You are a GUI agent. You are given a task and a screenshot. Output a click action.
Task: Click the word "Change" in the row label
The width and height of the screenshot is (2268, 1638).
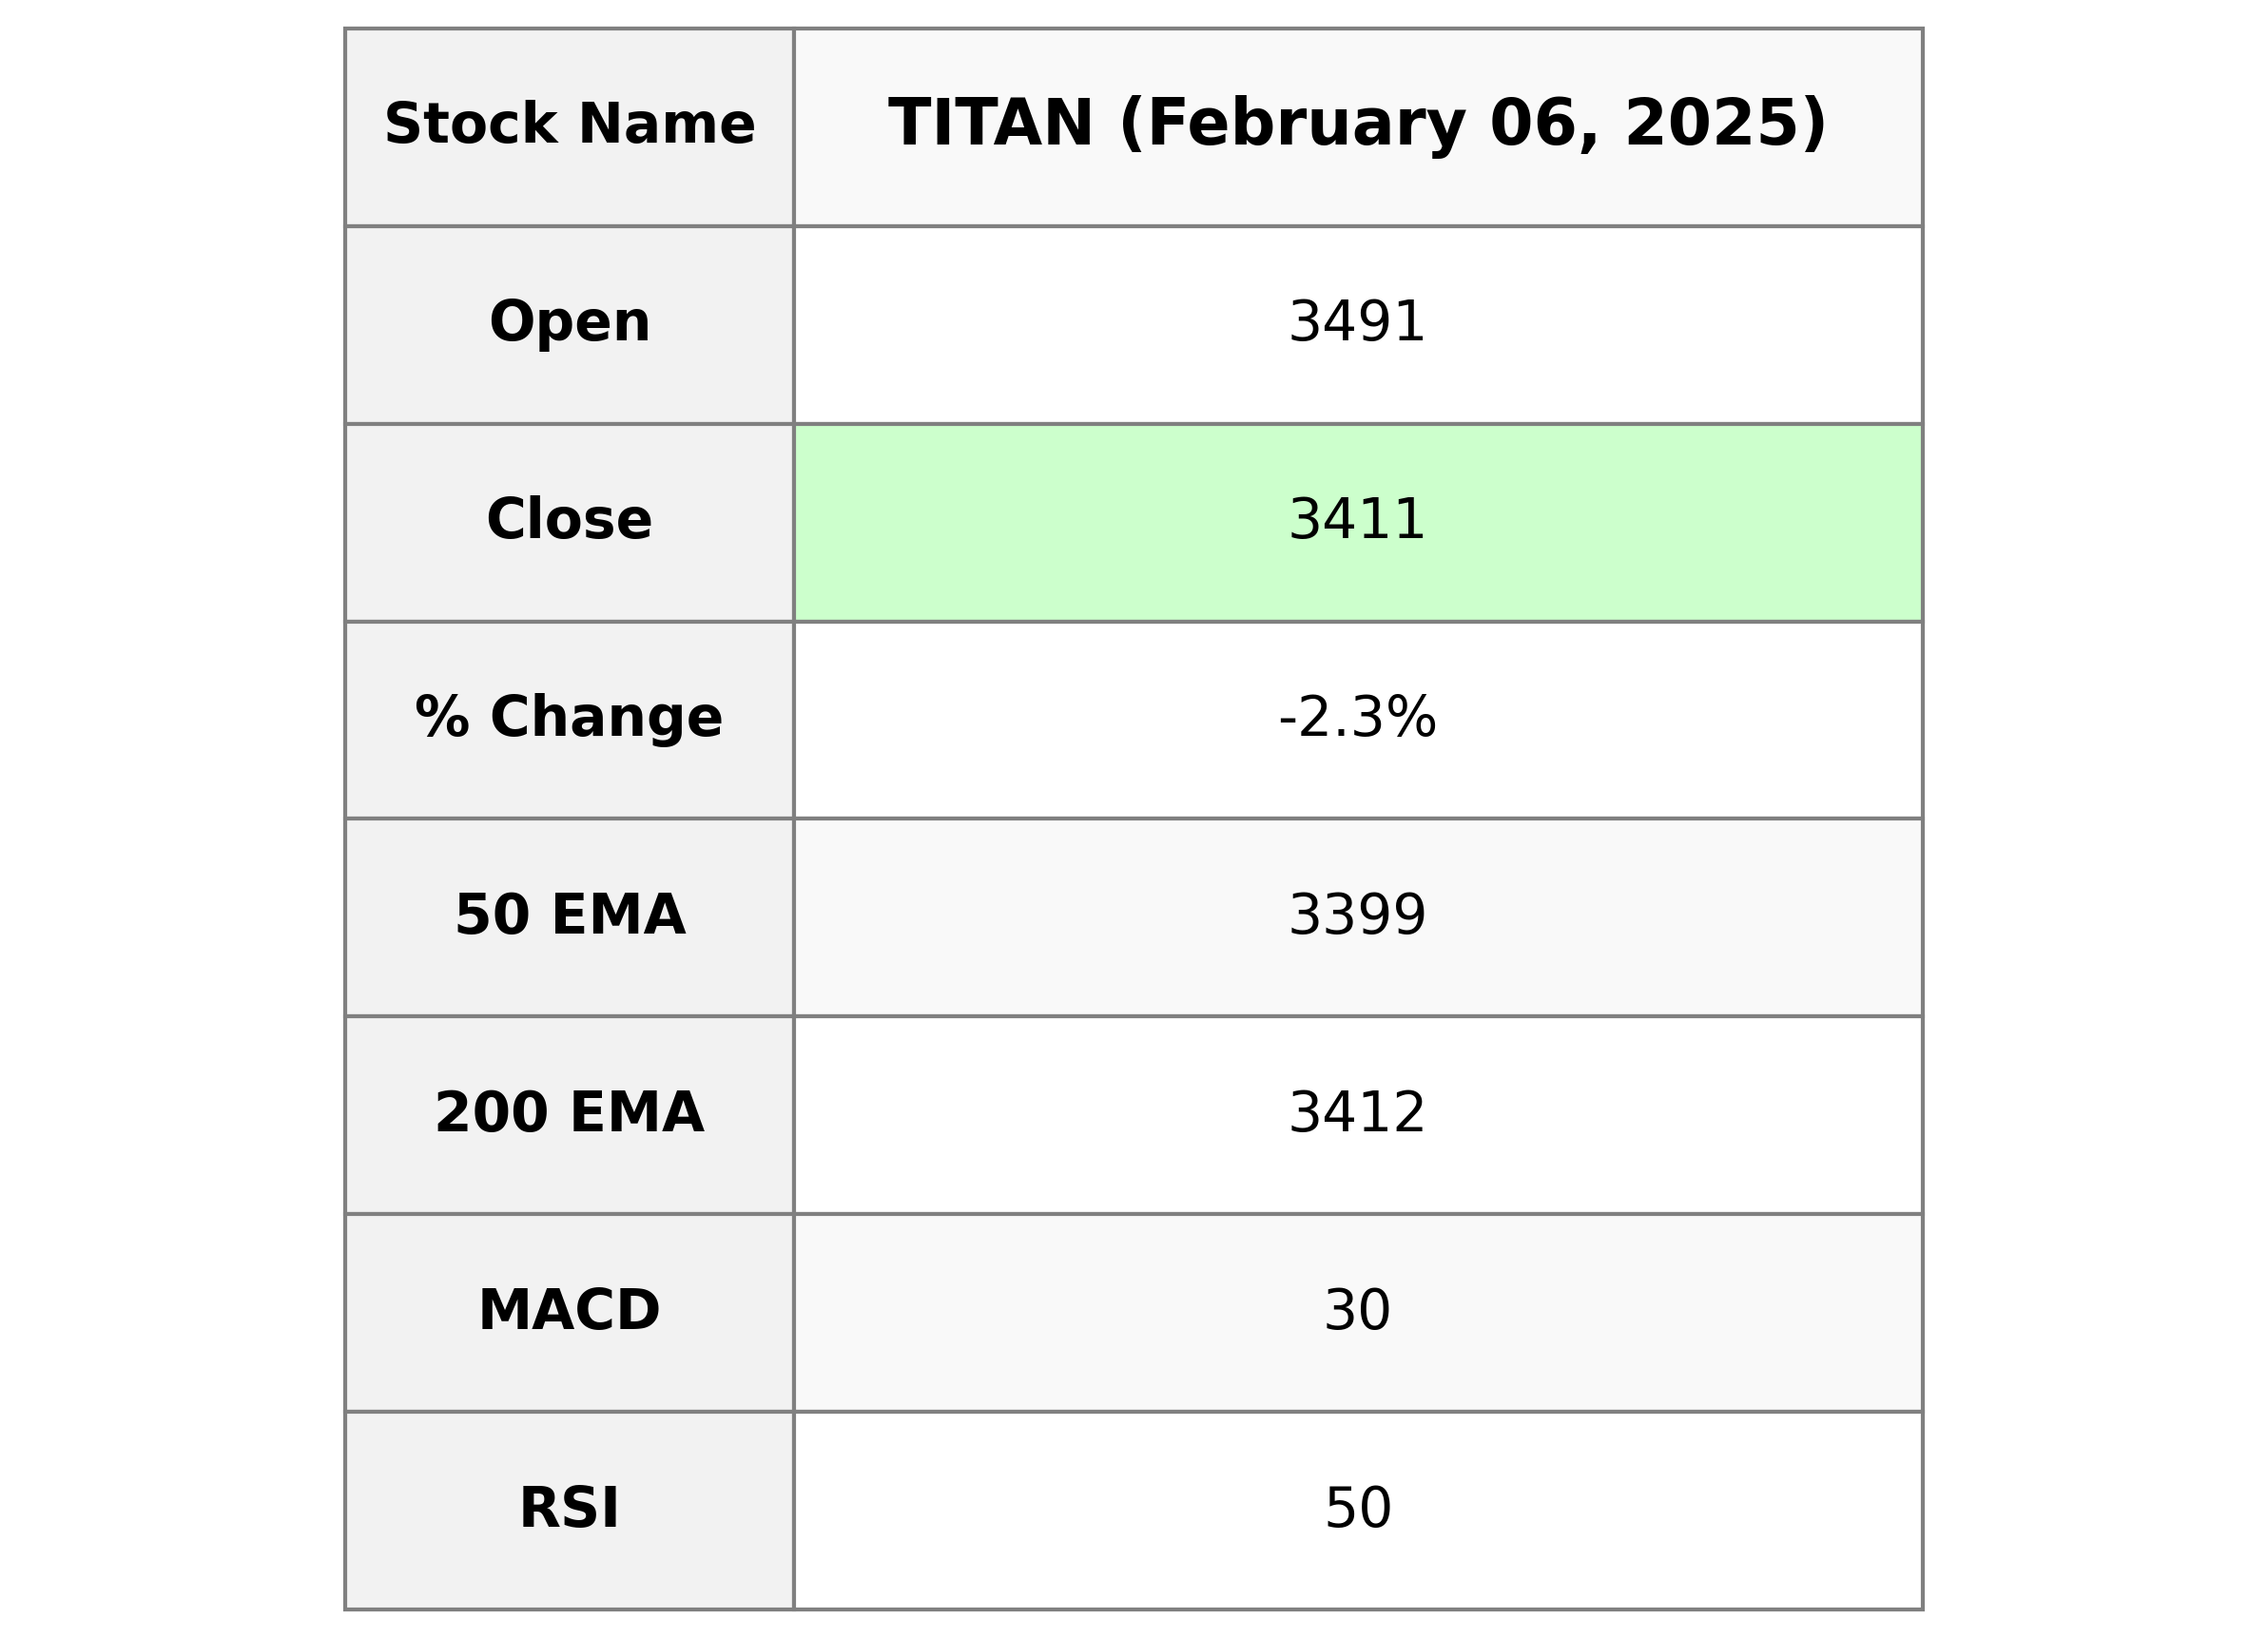(x=606, y=718)
